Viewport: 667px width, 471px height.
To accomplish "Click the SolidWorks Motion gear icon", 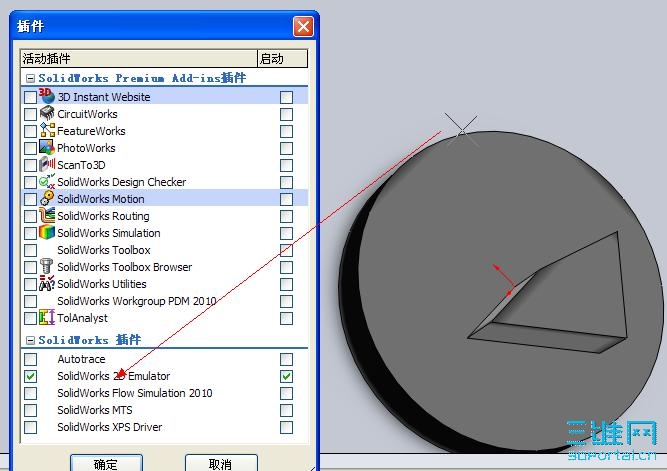I will [47, 199].
